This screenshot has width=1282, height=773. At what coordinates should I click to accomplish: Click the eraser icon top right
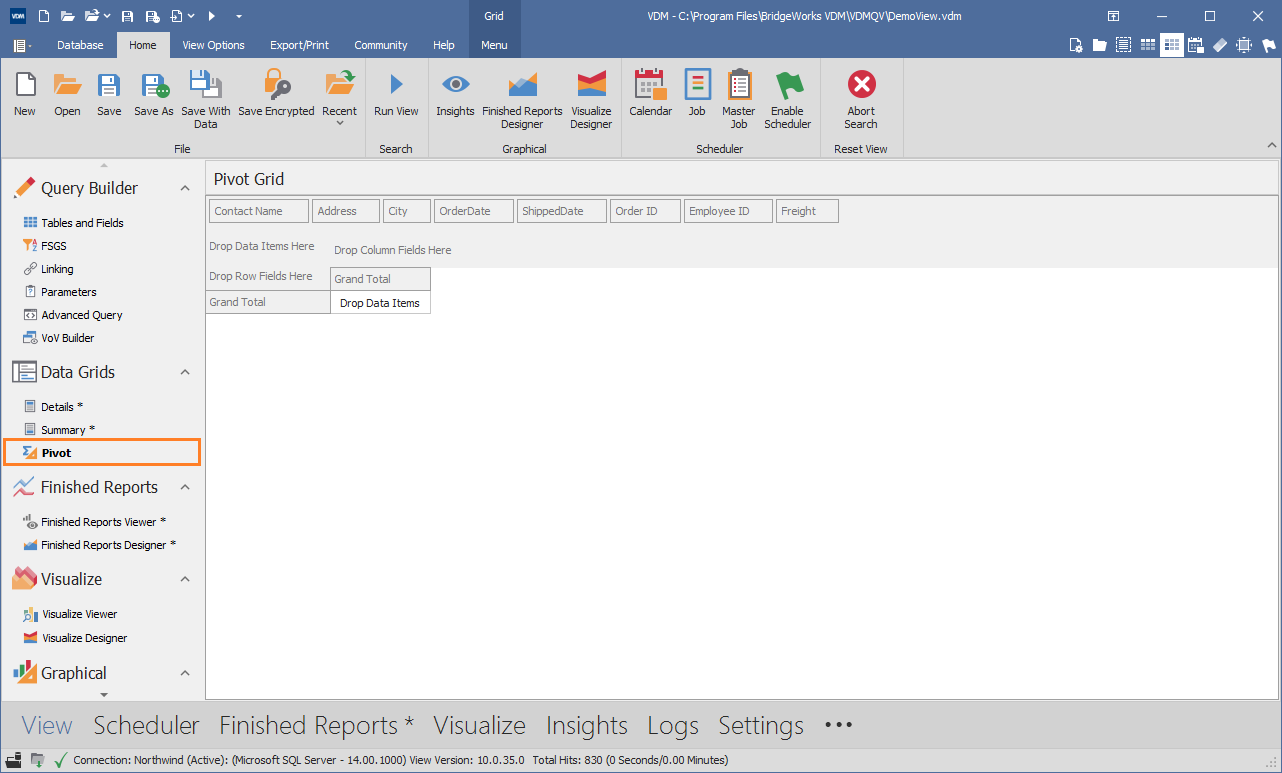1220,45
